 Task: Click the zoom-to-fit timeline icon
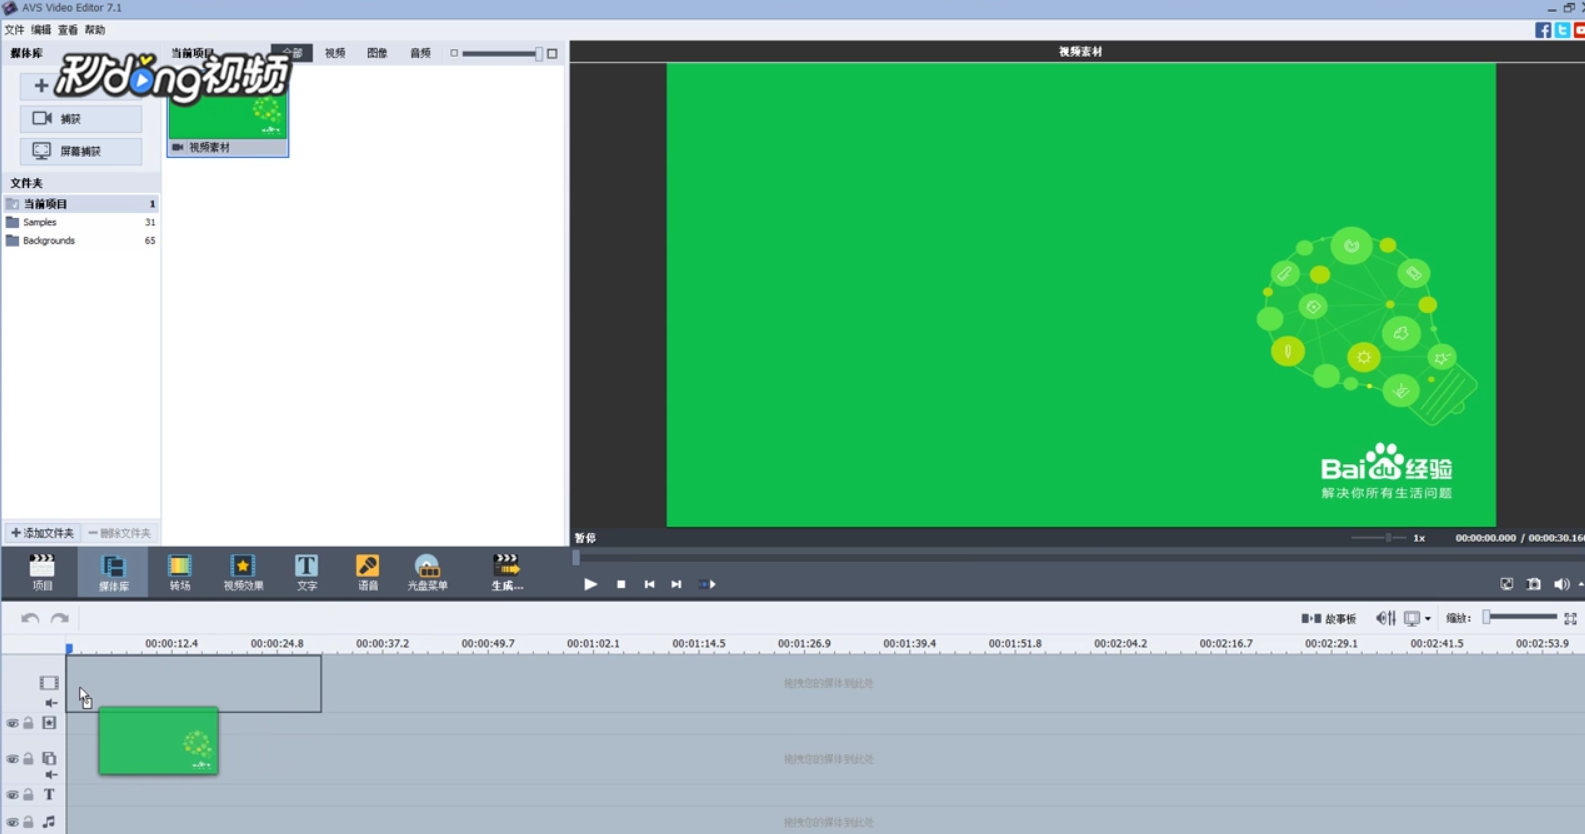click(1570, 618)
